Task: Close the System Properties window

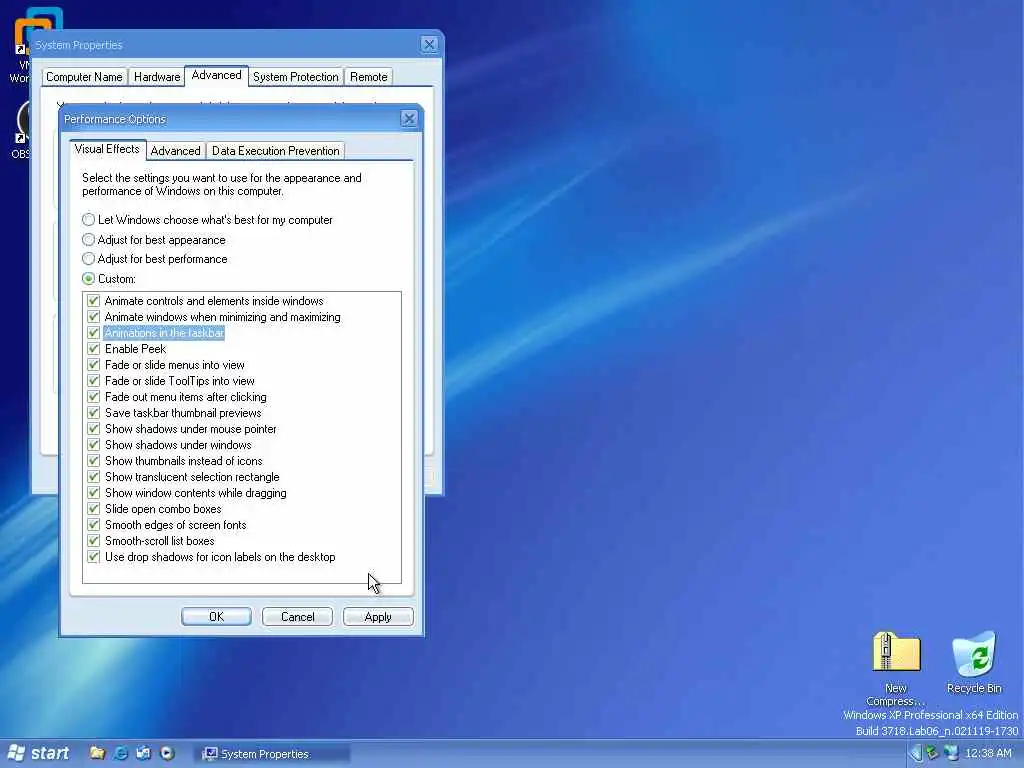Action: (x=429, y=44)
